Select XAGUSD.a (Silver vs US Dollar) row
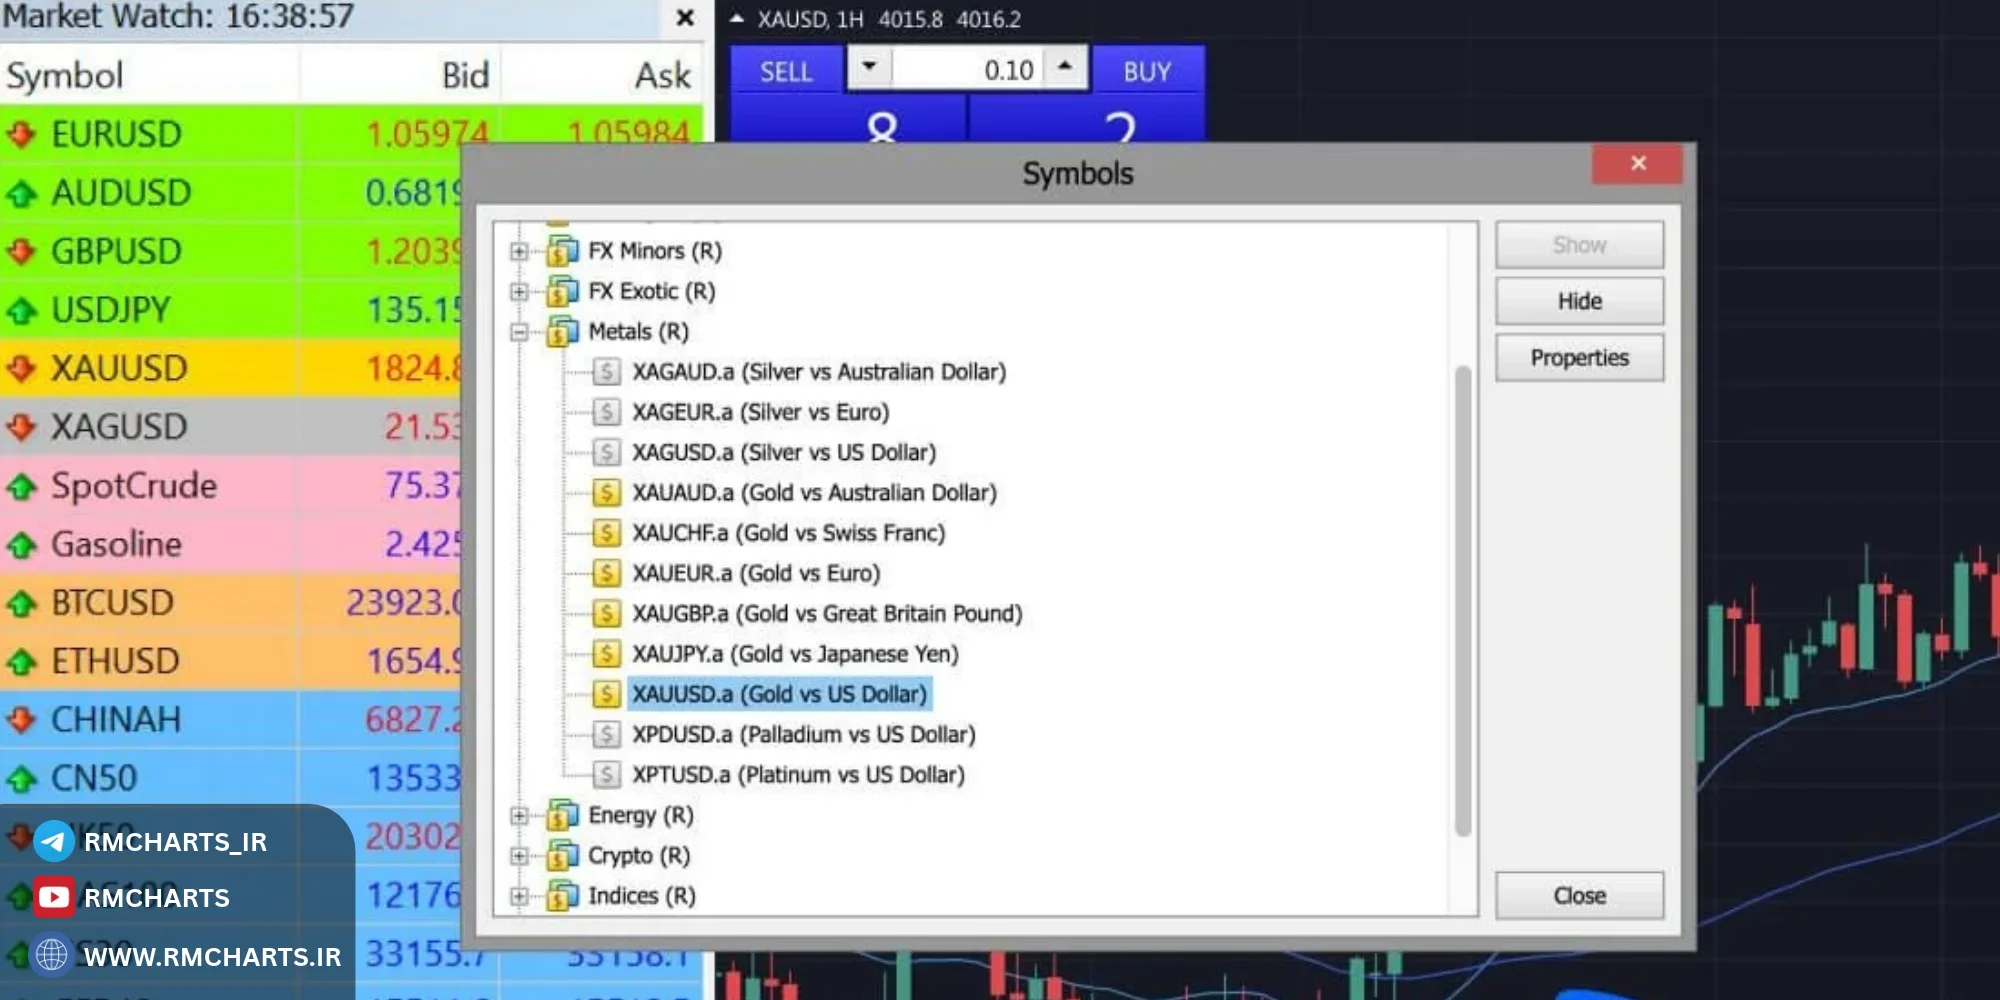Viewport: 2000px width, 1000px height. tap(784, 452)
